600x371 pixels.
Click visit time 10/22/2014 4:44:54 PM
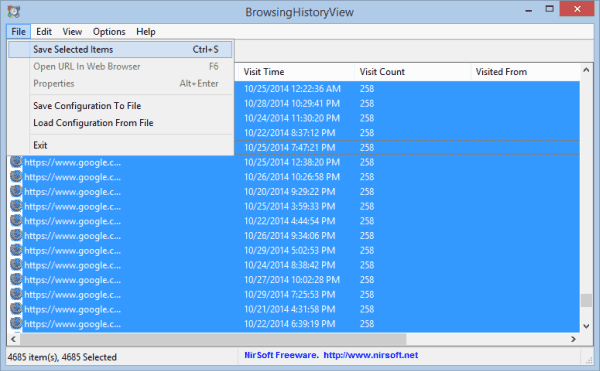tap(290, 221)
